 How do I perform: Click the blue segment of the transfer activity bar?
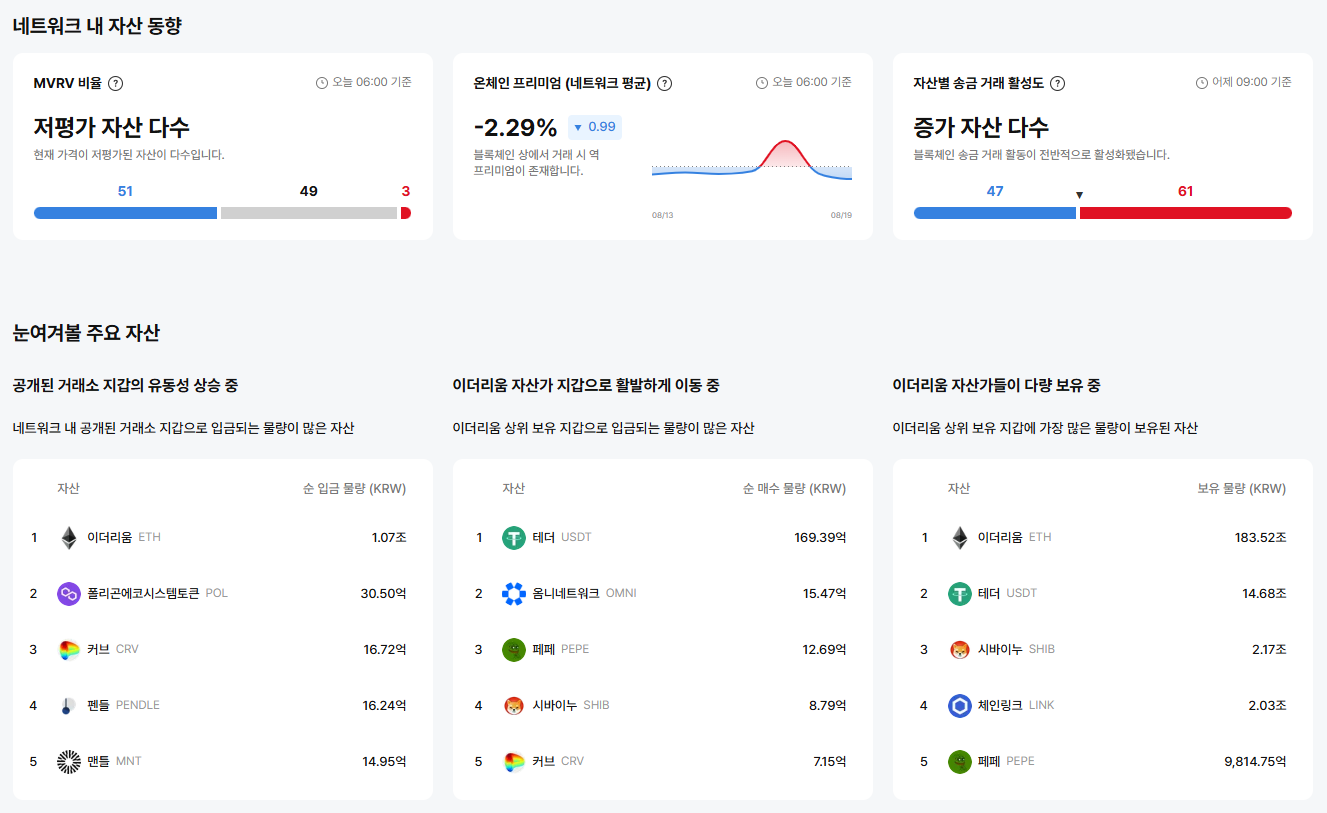click(x=995, y=213)
